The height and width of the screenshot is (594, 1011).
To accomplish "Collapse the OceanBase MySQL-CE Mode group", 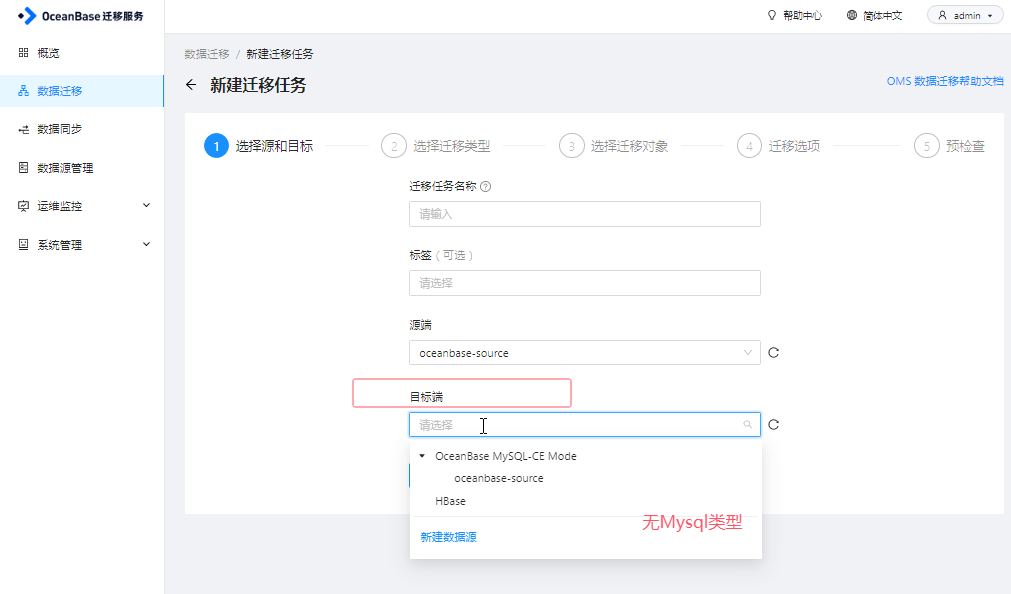I will [422, 456].
